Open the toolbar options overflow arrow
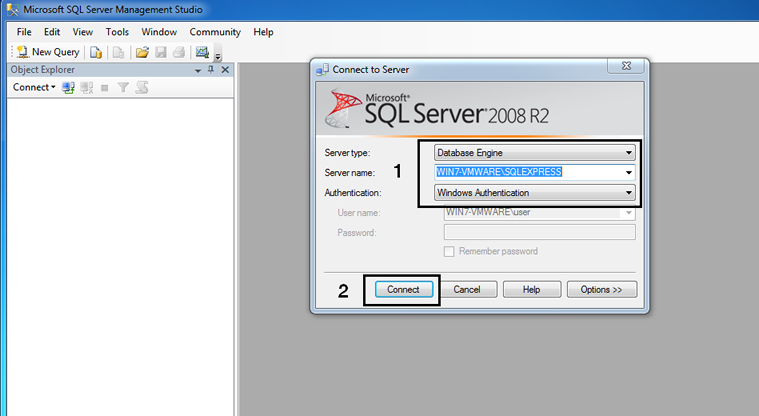 [218, 56]
